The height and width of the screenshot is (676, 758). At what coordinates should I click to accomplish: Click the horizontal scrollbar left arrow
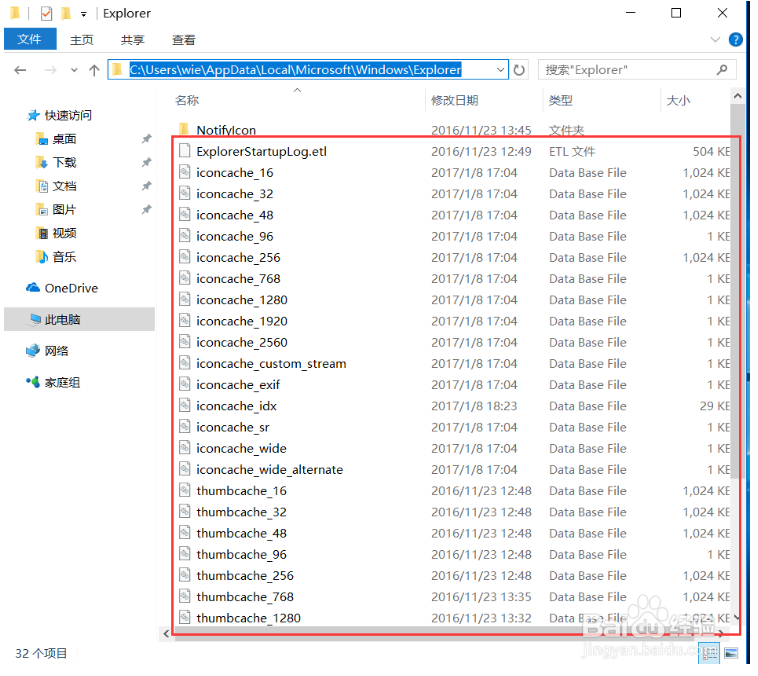166,633
